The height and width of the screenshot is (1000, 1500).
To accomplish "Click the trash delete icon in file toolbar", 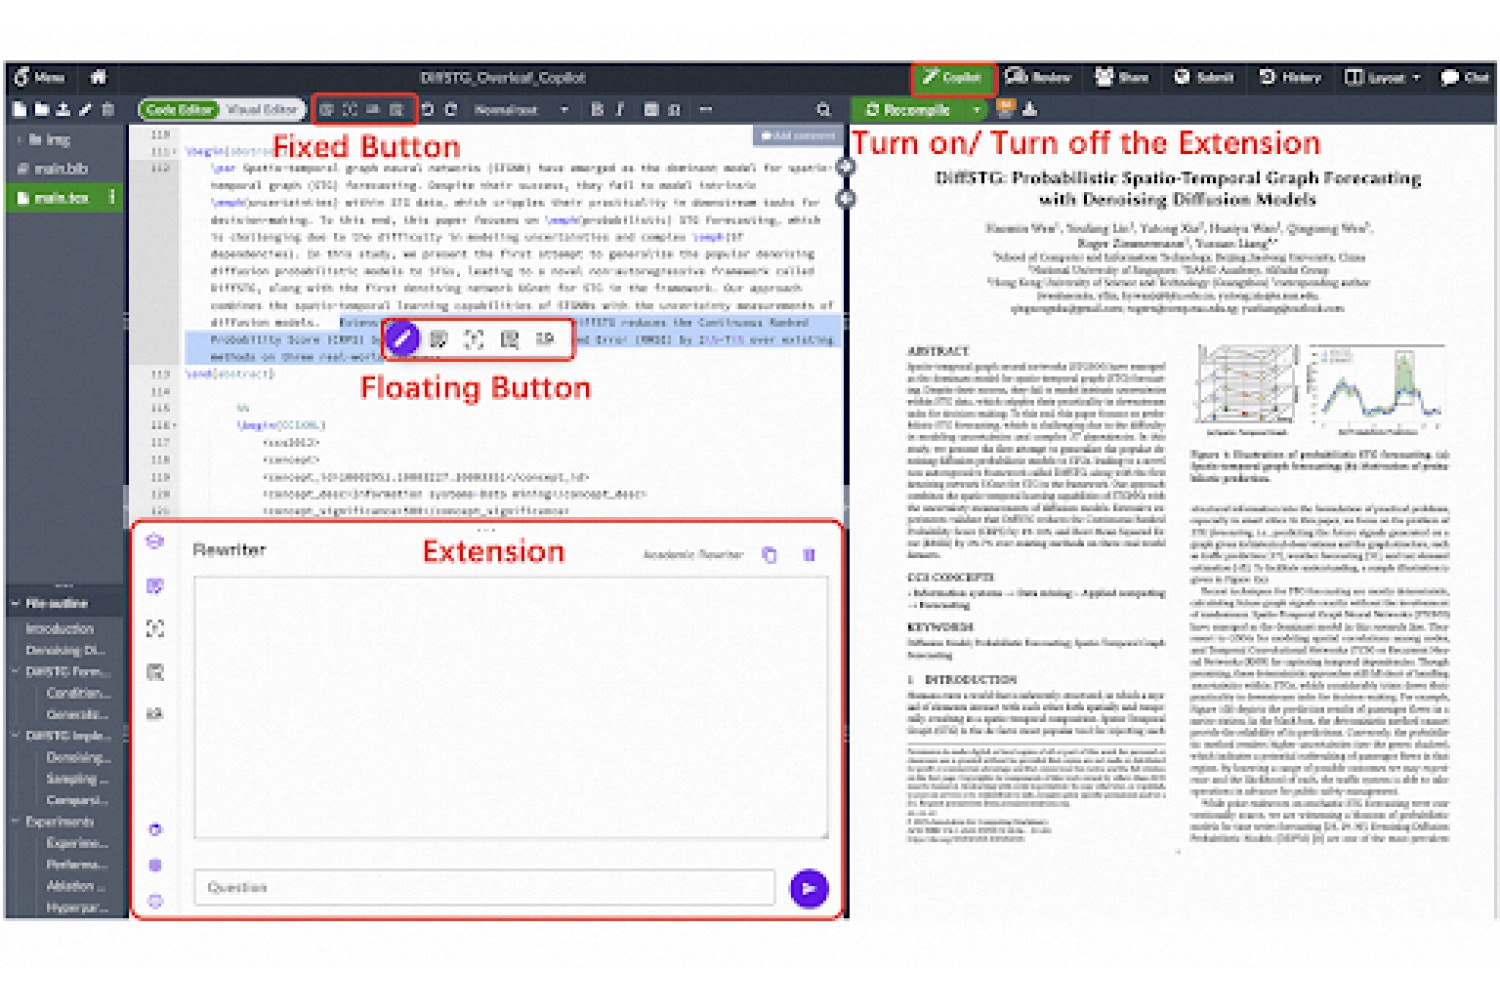I will point(108,109).
